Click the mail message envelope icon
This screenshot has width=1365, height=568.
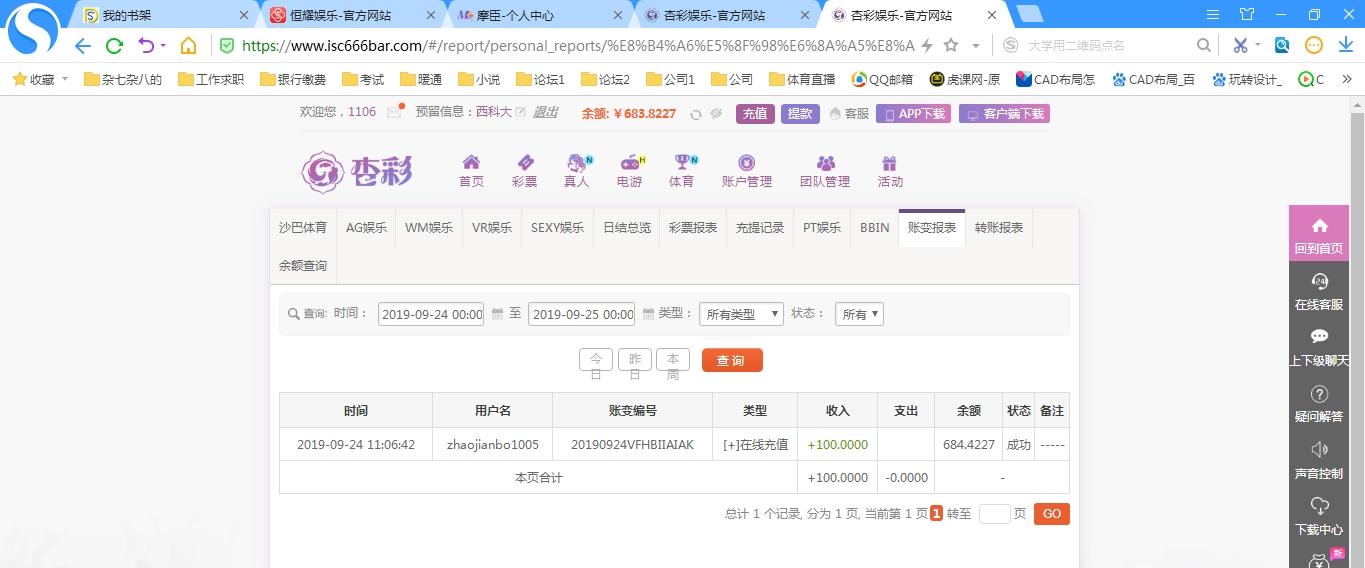[394, 113]
